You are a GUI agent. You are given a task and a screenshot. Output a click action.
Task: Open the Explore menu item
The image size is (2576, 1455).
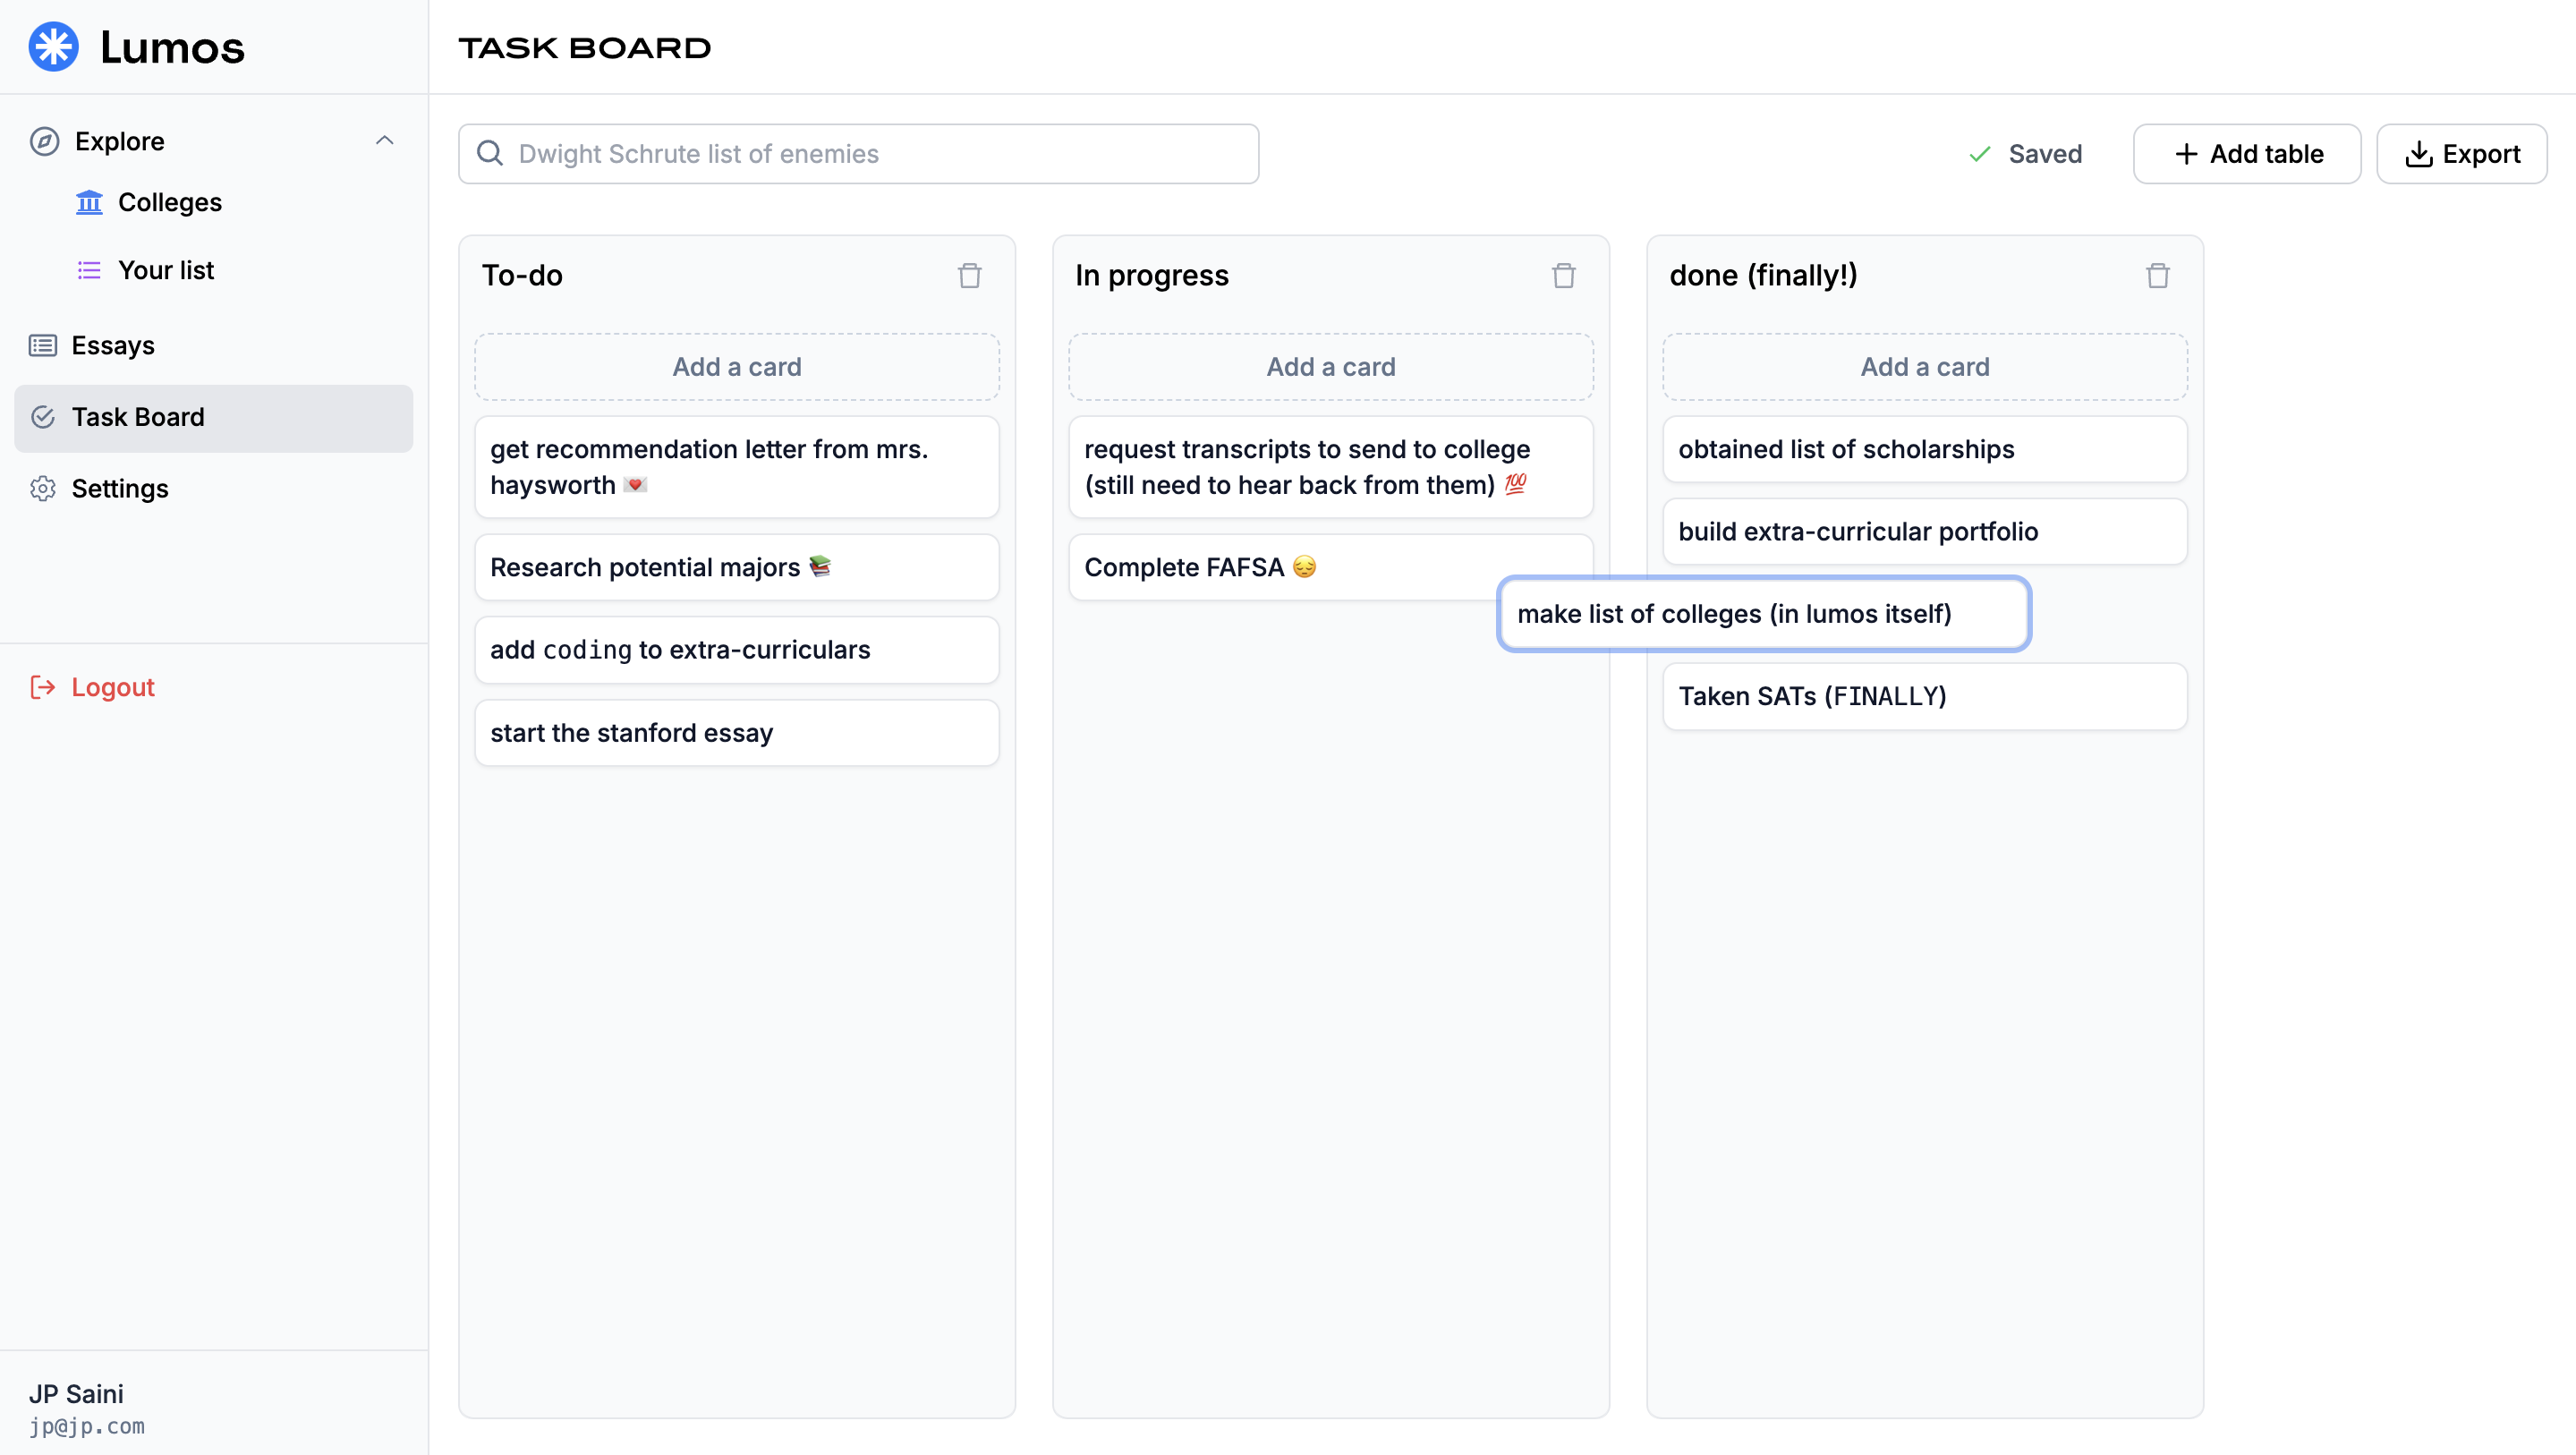[x=120, y=141]
